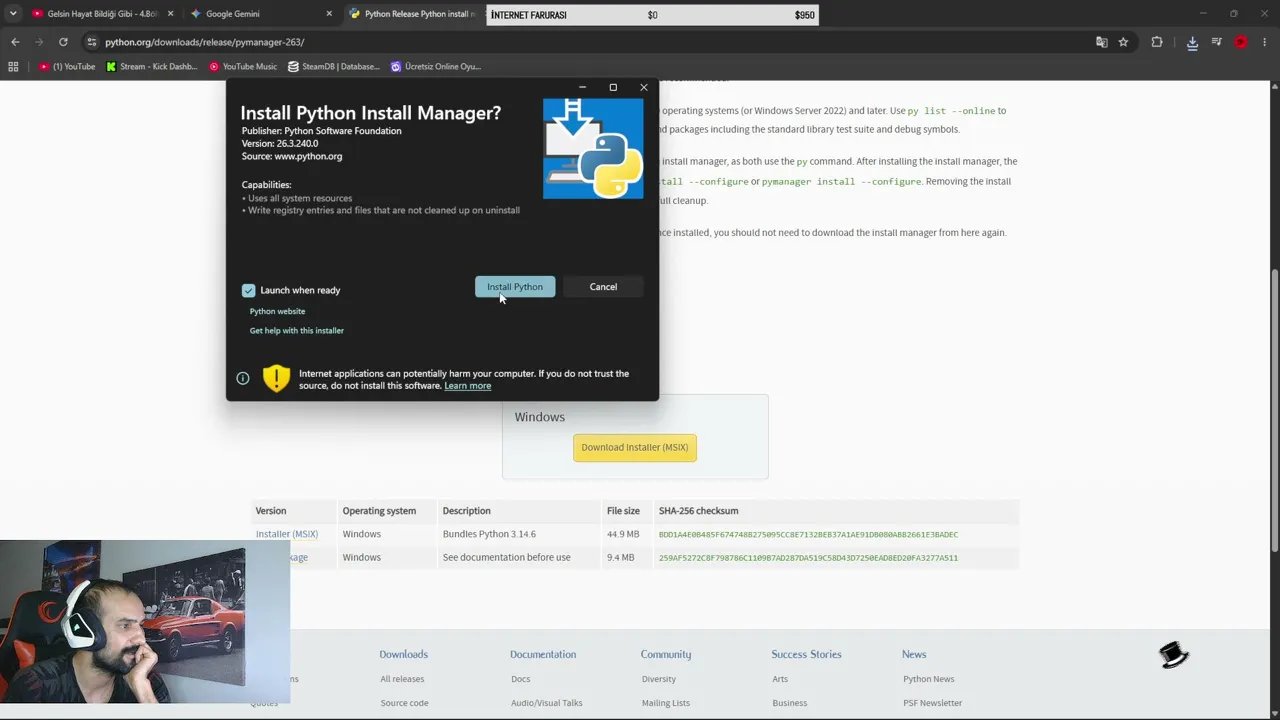Screen dimensions: 1280x720
Task: Open the YouTube Music bookmark
Action: pos(243,67)
